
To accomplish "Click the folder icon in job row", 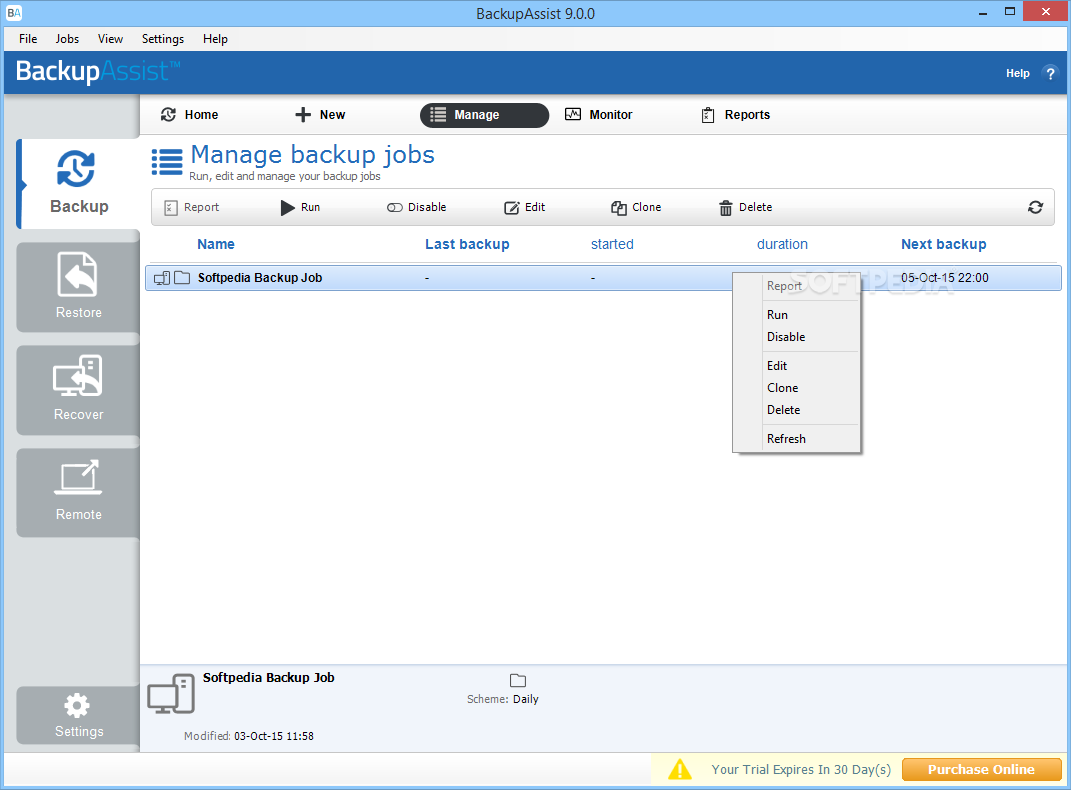I will [182, 278].
